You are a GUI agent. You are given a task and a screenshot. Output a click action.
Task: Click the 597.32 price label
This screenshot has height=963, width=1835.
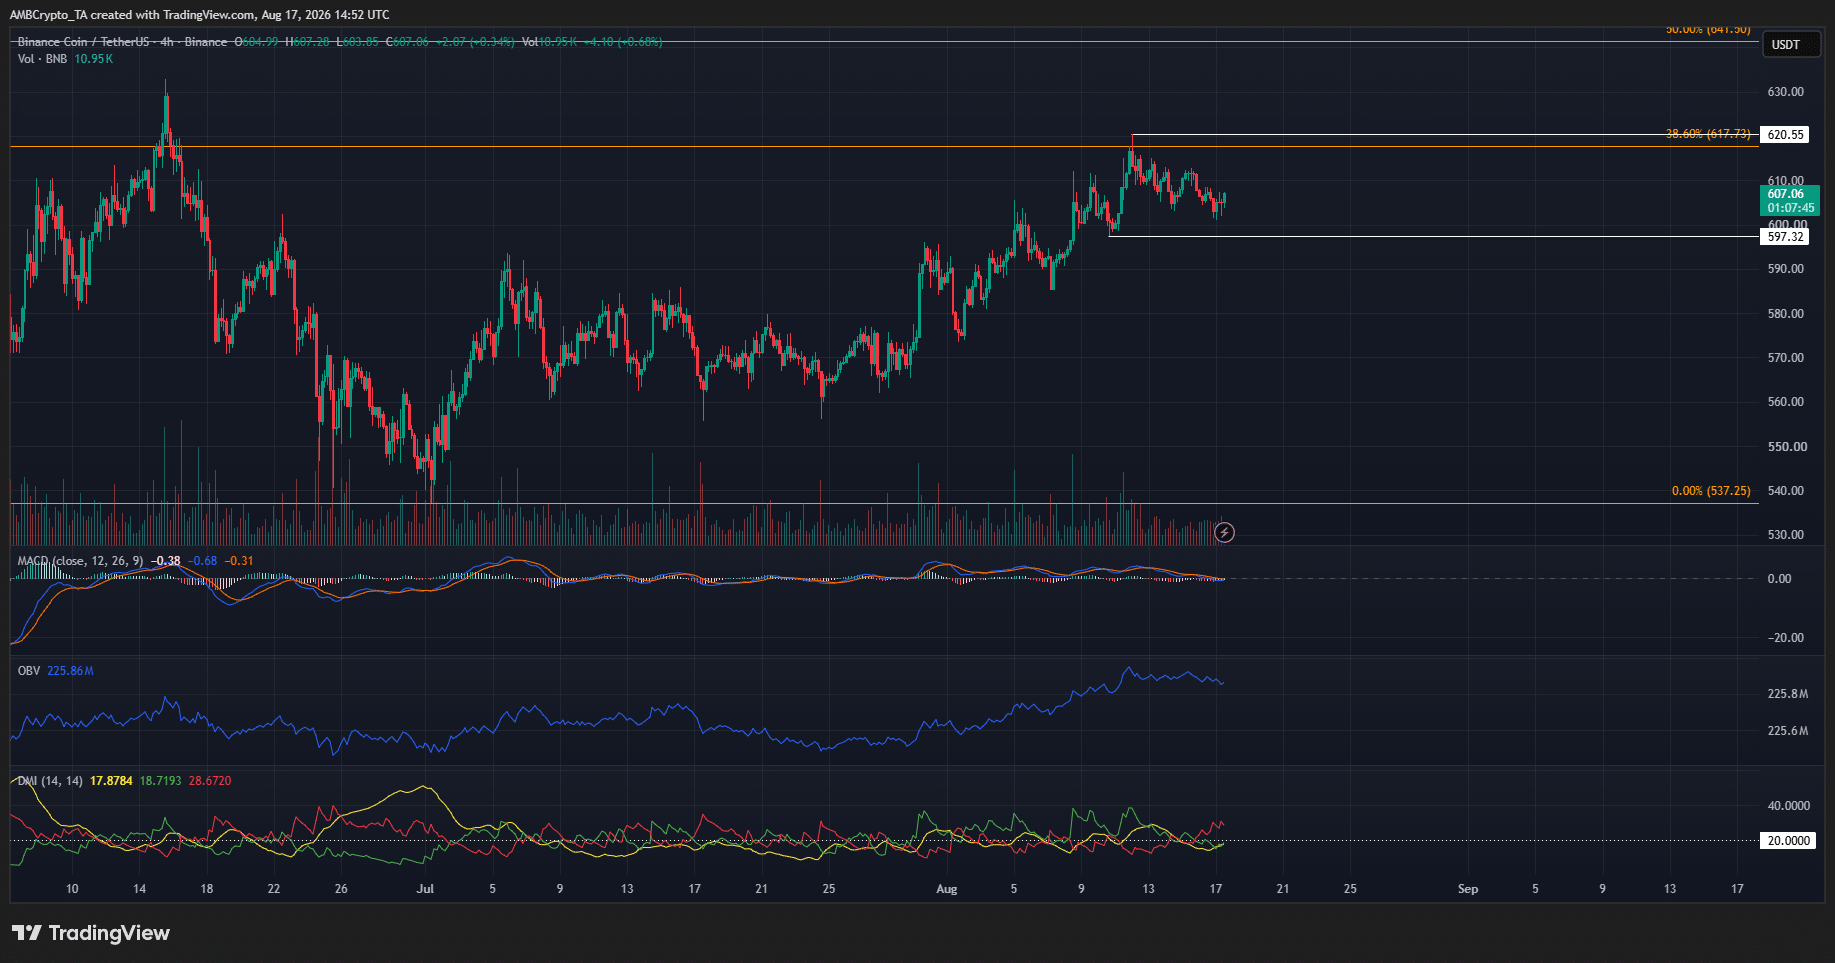(1786, 237)
